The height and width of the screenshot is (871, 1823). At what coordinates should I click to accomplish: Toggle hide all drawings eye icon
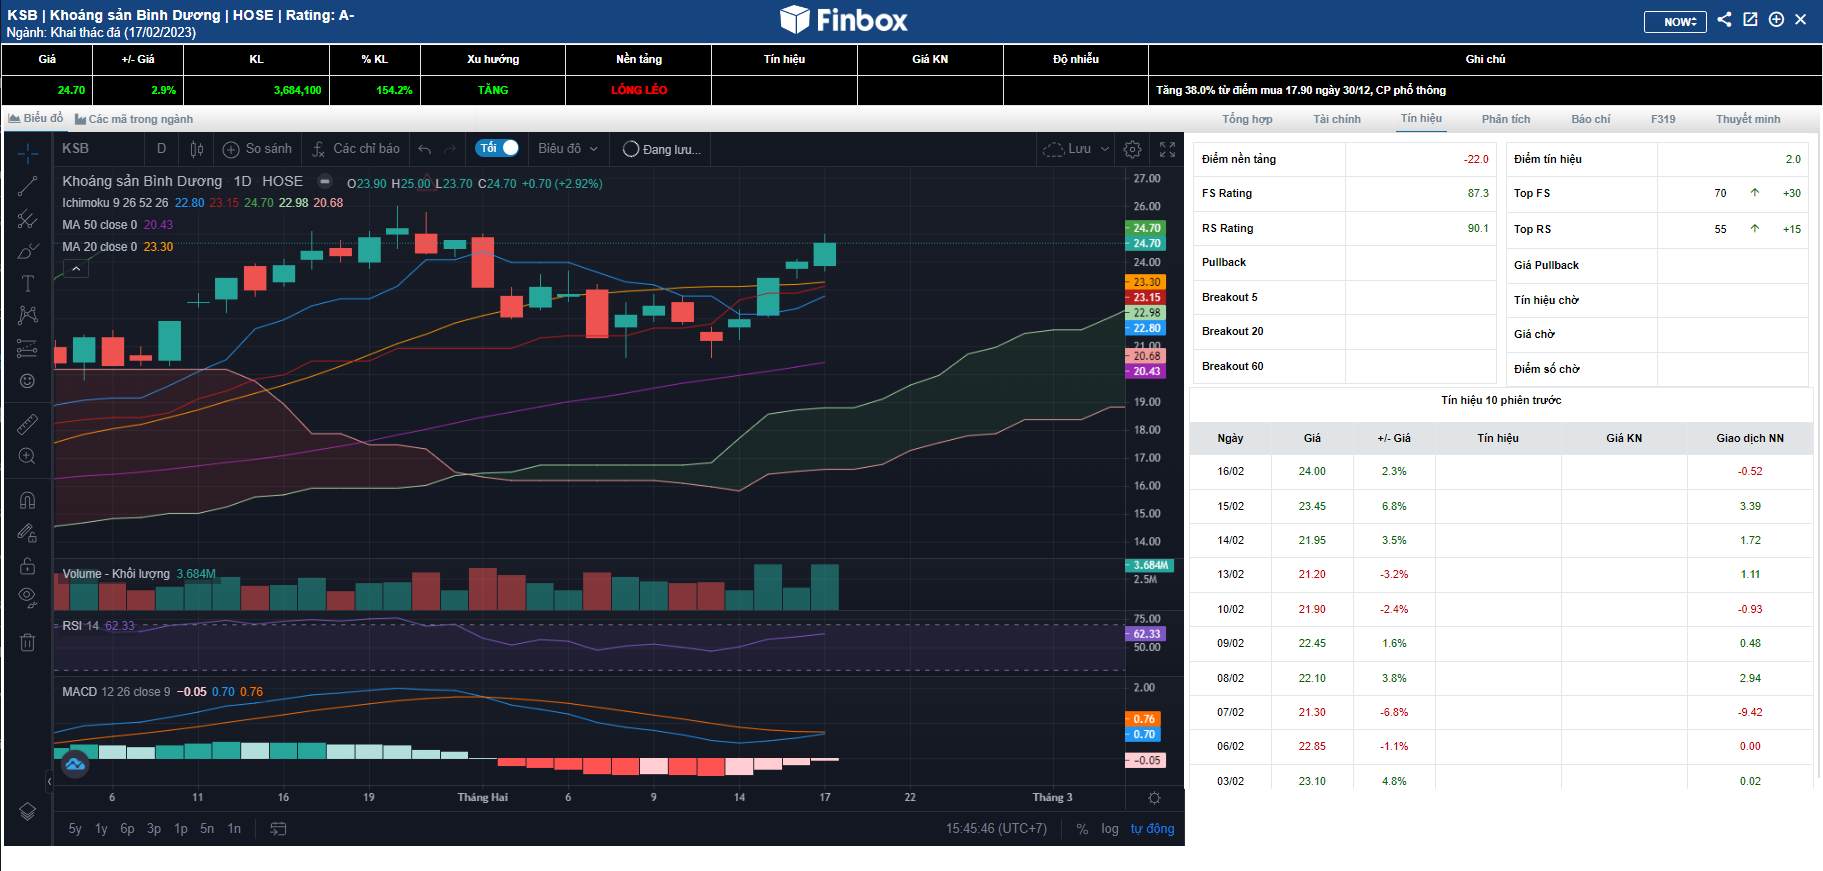click(x=28, y=598)
